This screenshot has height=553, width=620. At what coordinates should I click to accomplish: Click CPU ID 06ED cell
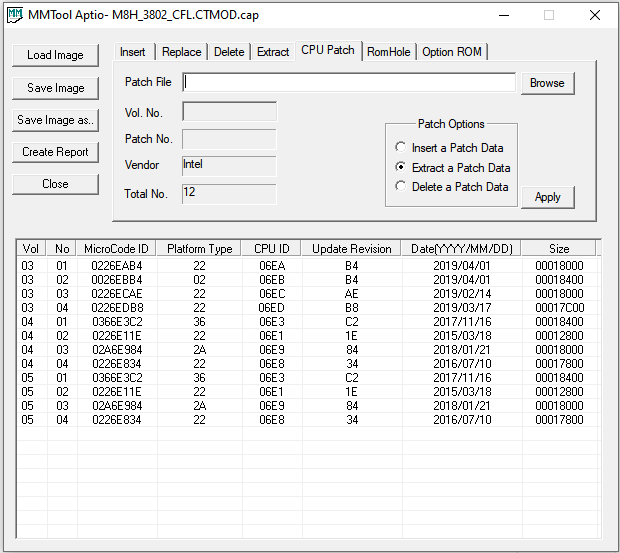pyautogui.click(x=272, y=308)
